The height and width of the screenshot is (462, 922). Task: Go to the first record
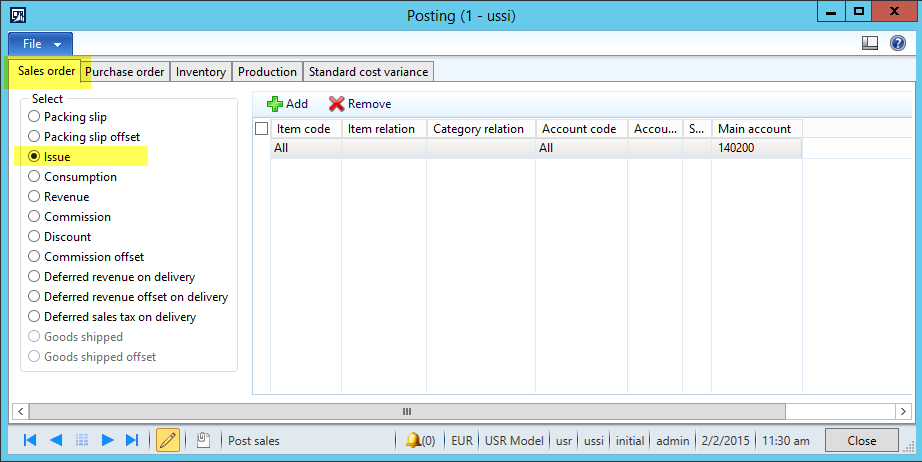(x=30, y=441)
